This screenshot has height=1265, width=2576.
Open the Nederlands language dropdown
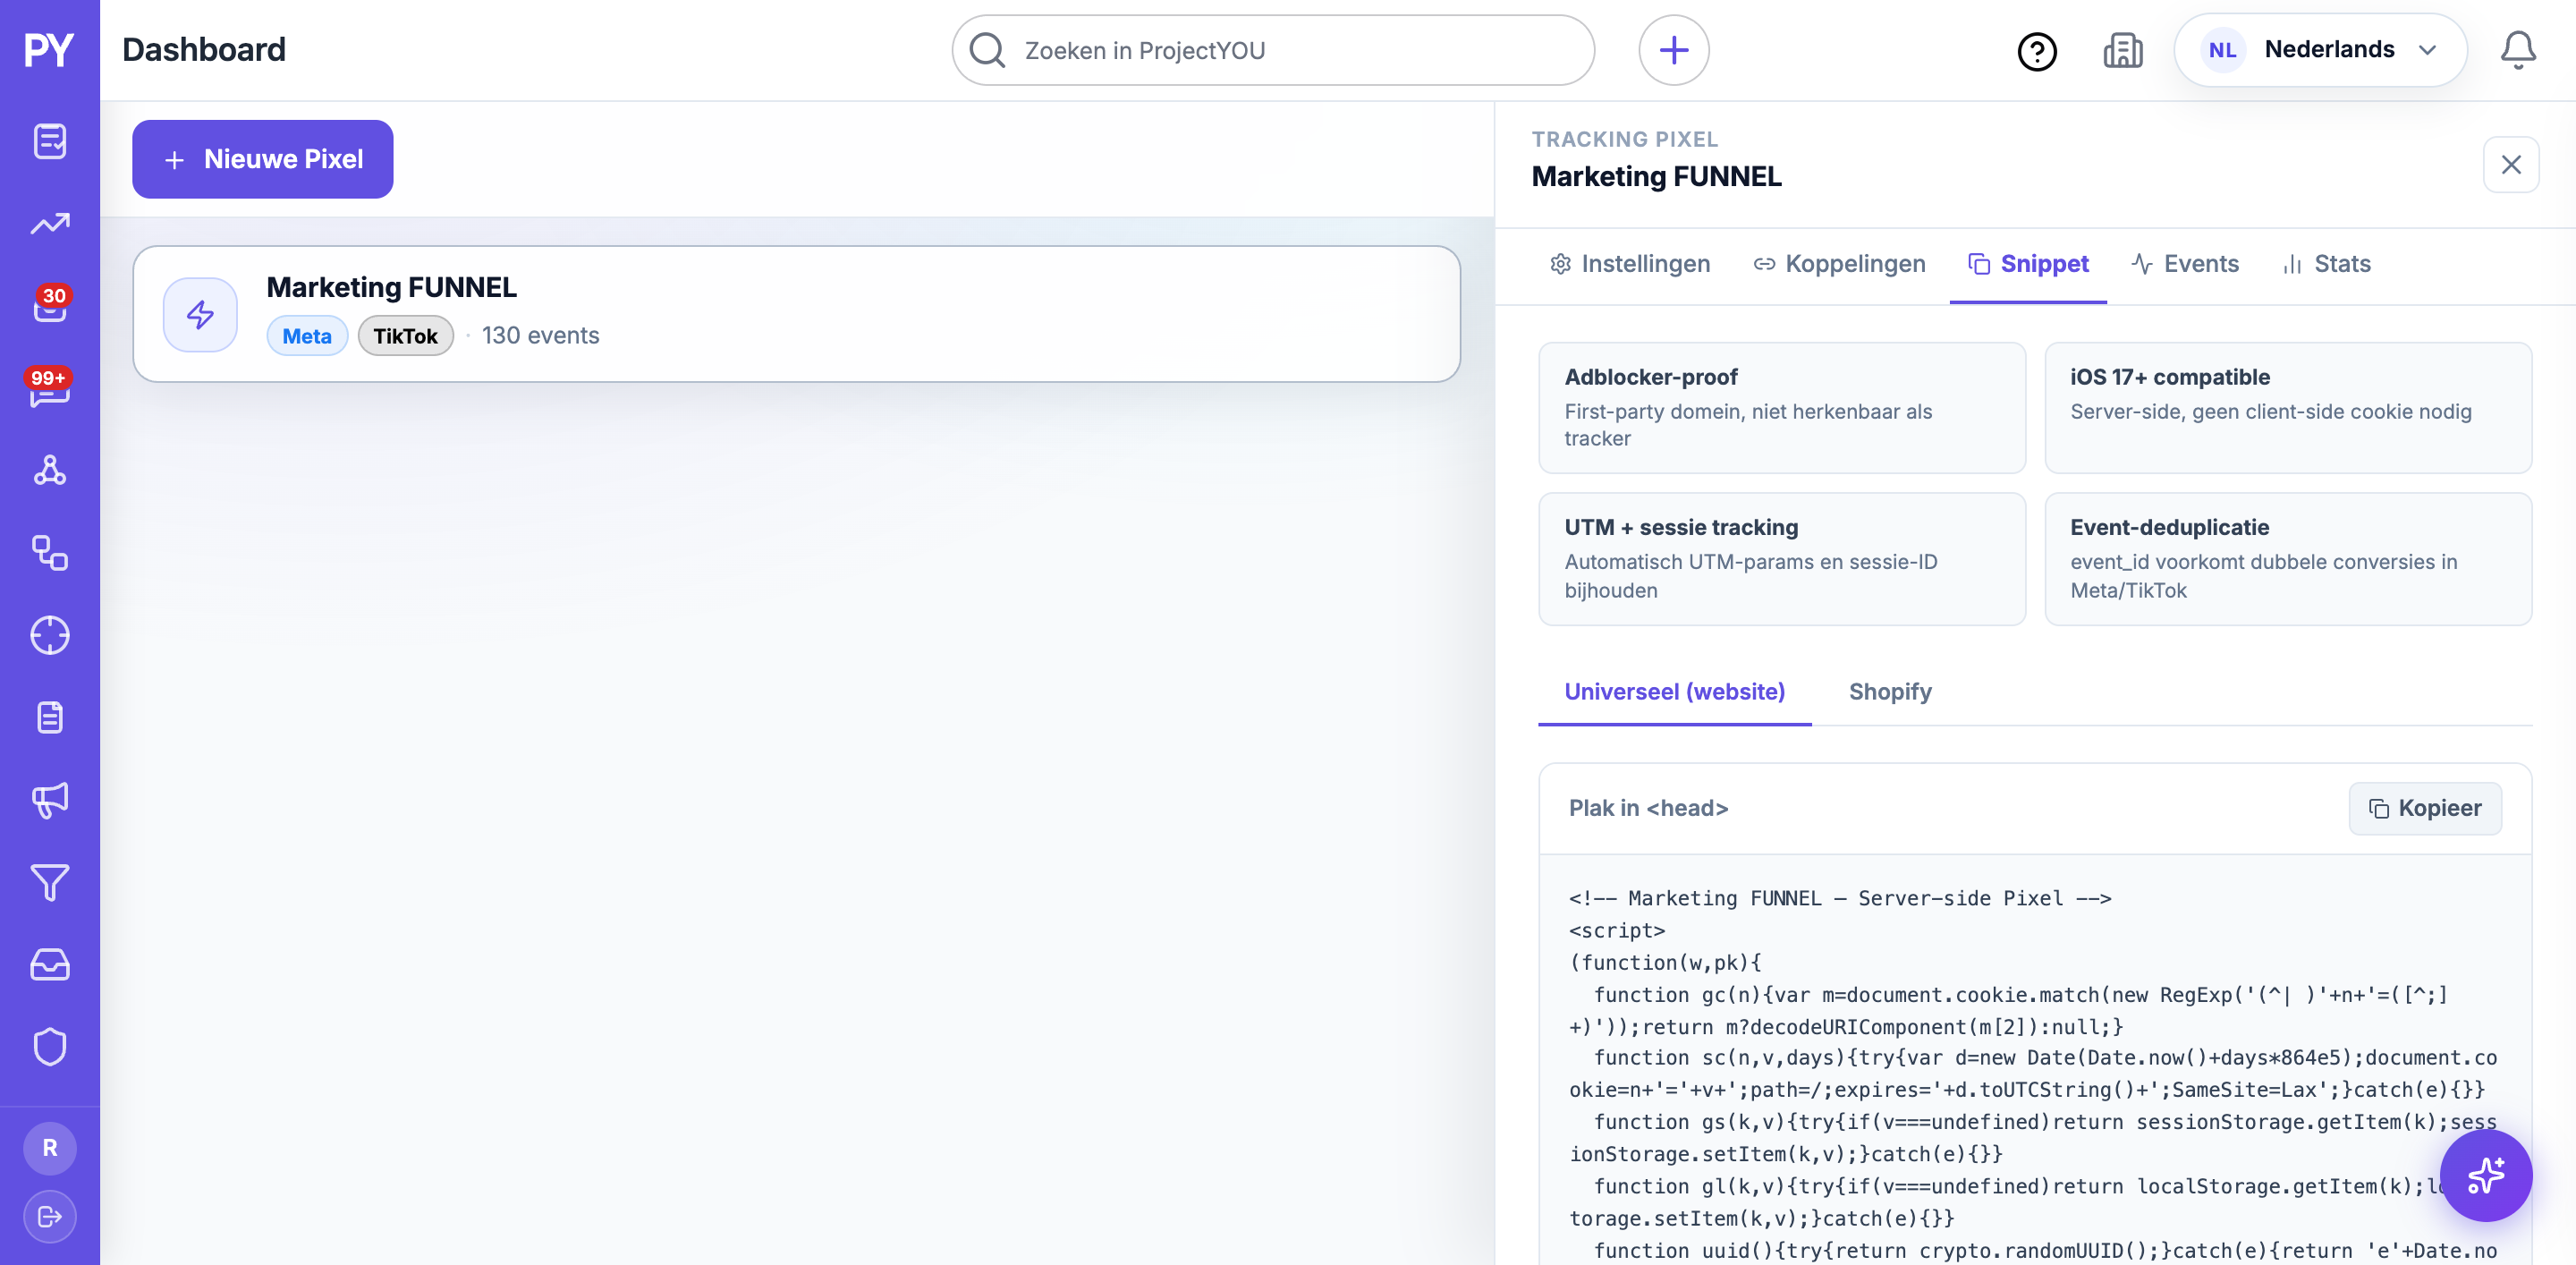coord(2320,50)
